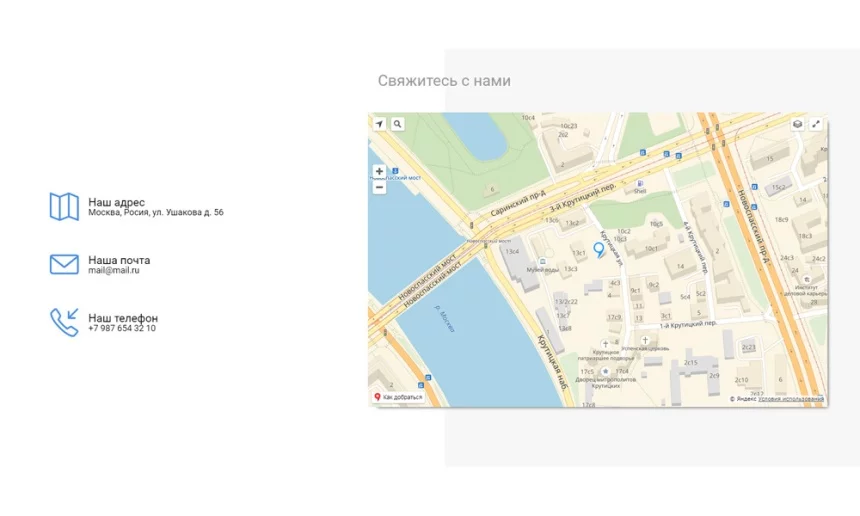This screenshot has height=516, width=860.
Task: Click the map icon beside Наш адрес
Action: click(x=64, y=207)
